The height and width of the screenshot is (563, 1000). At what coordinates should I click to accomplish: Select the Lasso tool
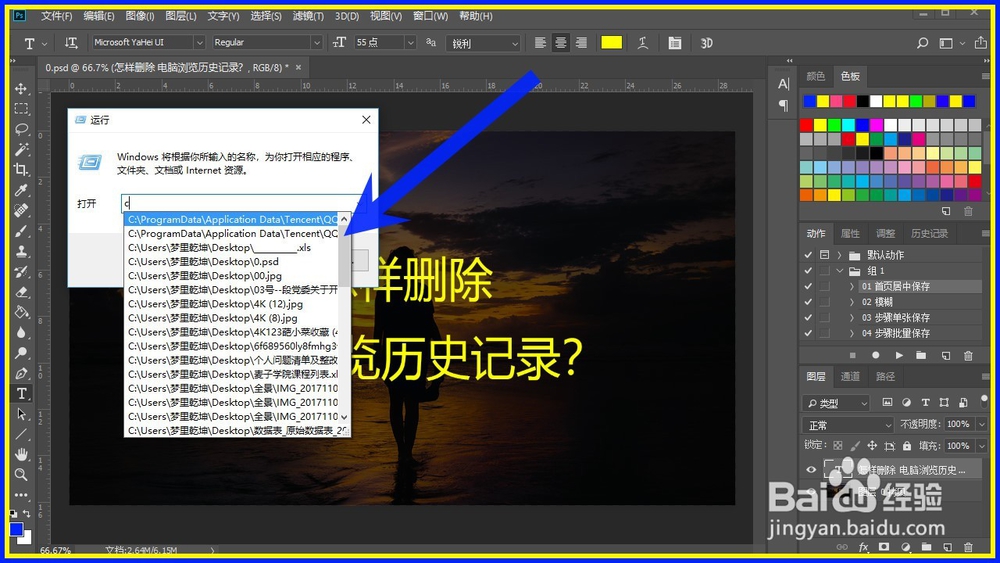point(21,129)
